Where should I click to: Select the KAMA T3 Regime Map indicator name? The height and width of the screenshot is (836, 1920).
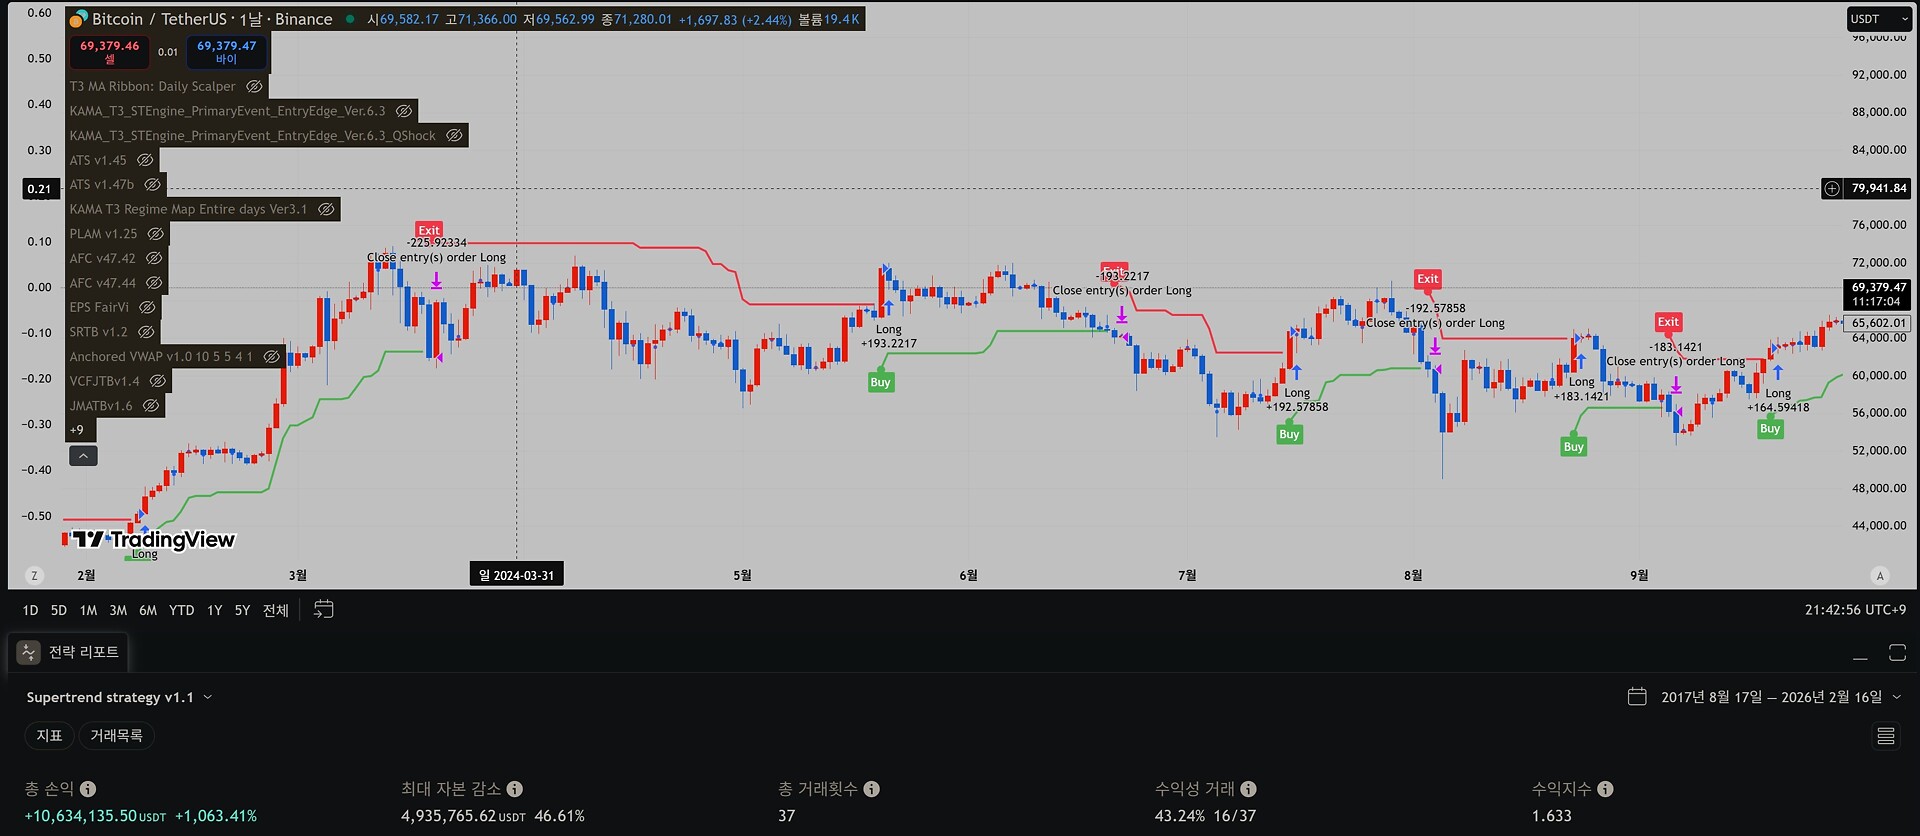pos(188,209)
